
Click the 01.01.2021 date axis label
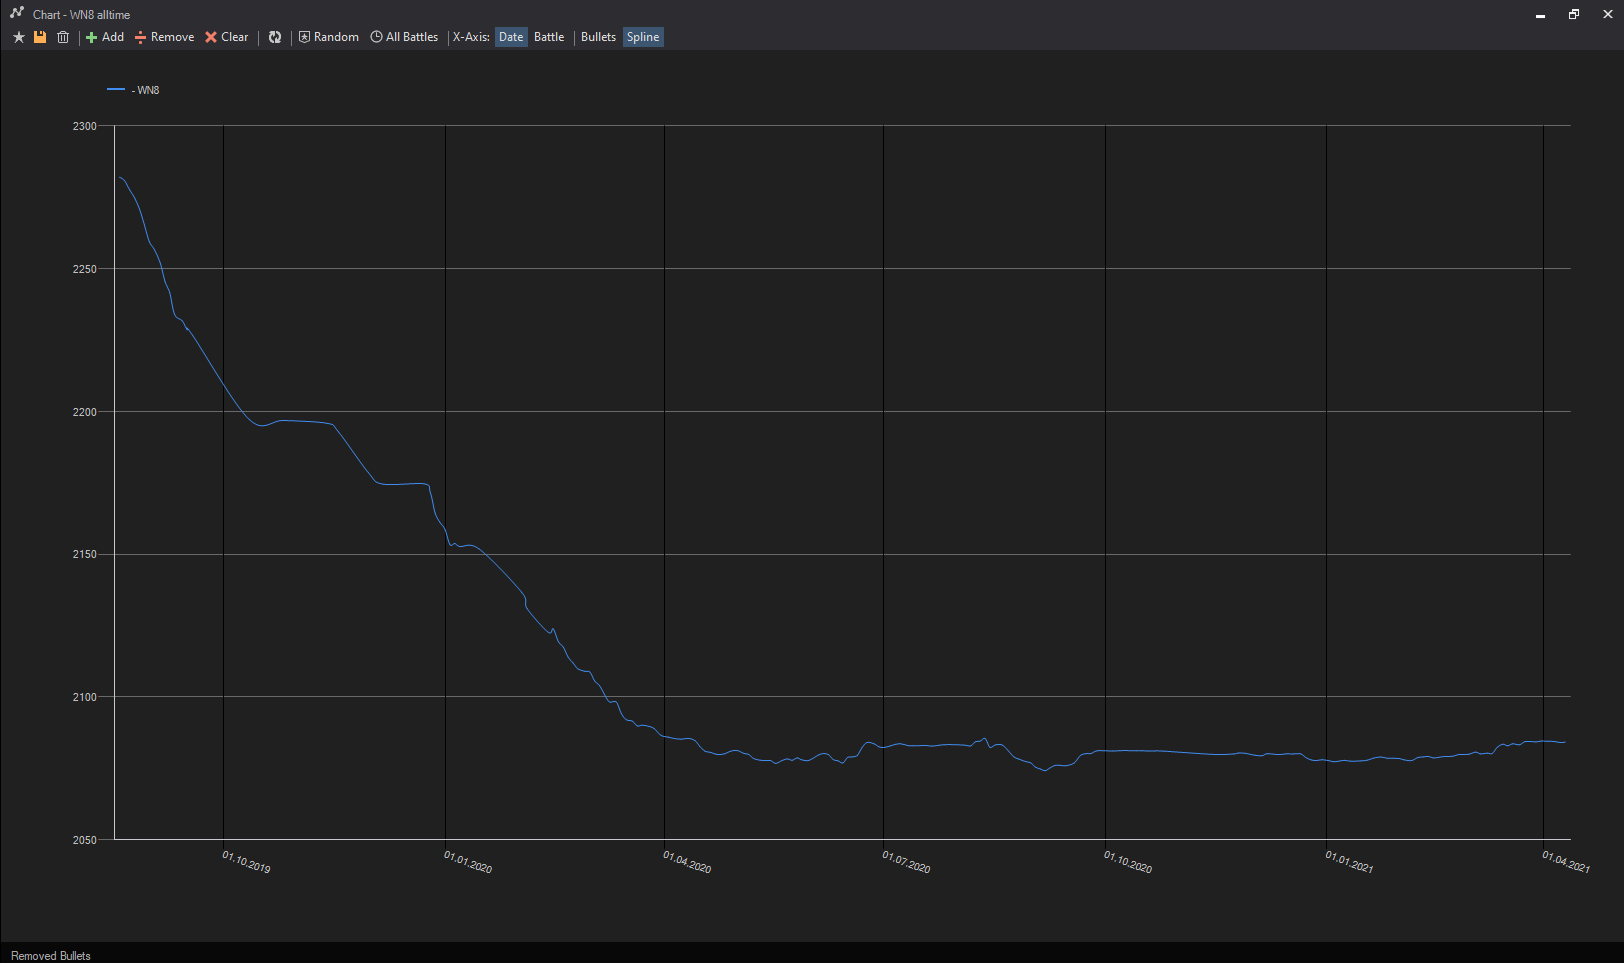(x=1349, y=862)
